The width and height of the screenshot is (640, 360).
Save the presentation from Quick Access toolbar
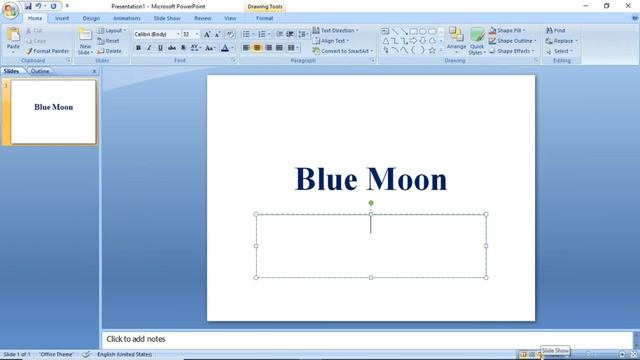point(28,6)
